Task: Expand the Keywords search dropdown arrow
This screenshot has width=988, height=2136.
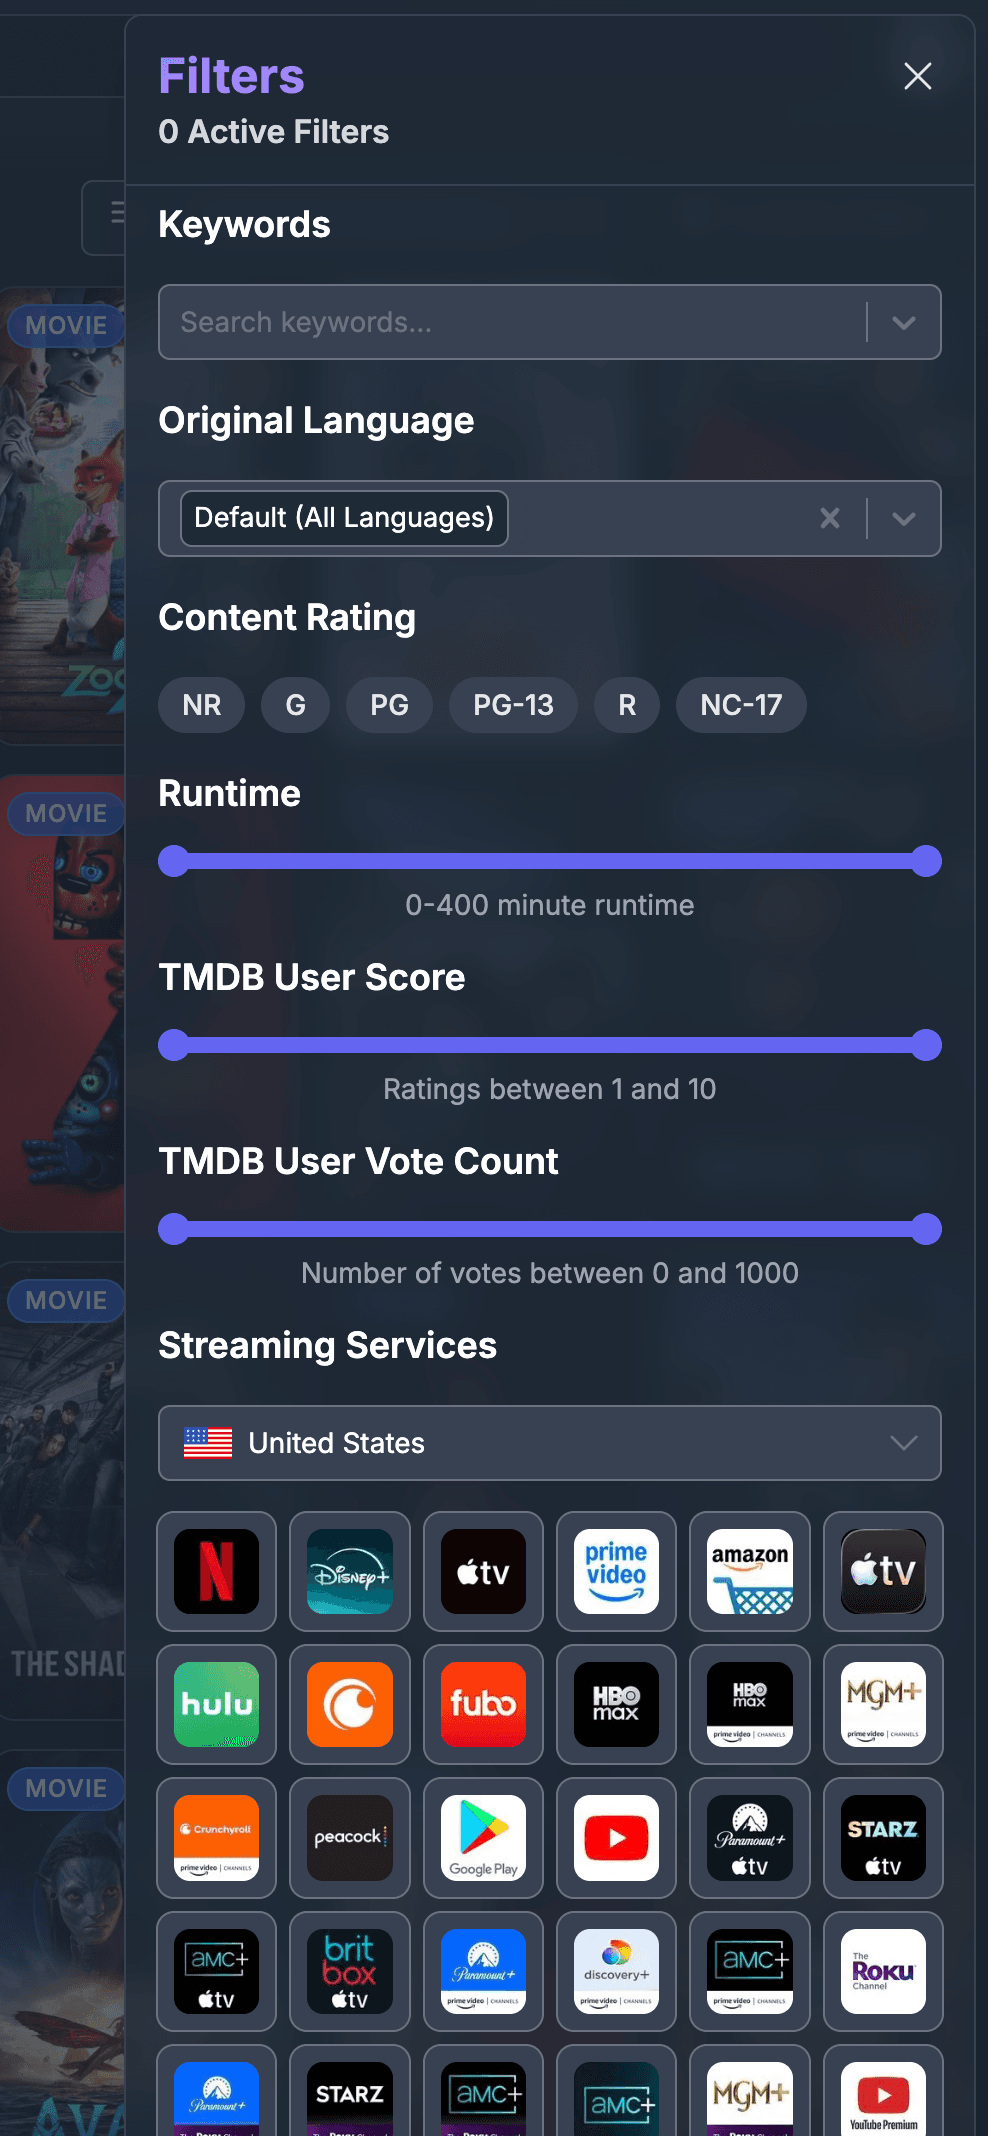Action: (x=904, y=322)
